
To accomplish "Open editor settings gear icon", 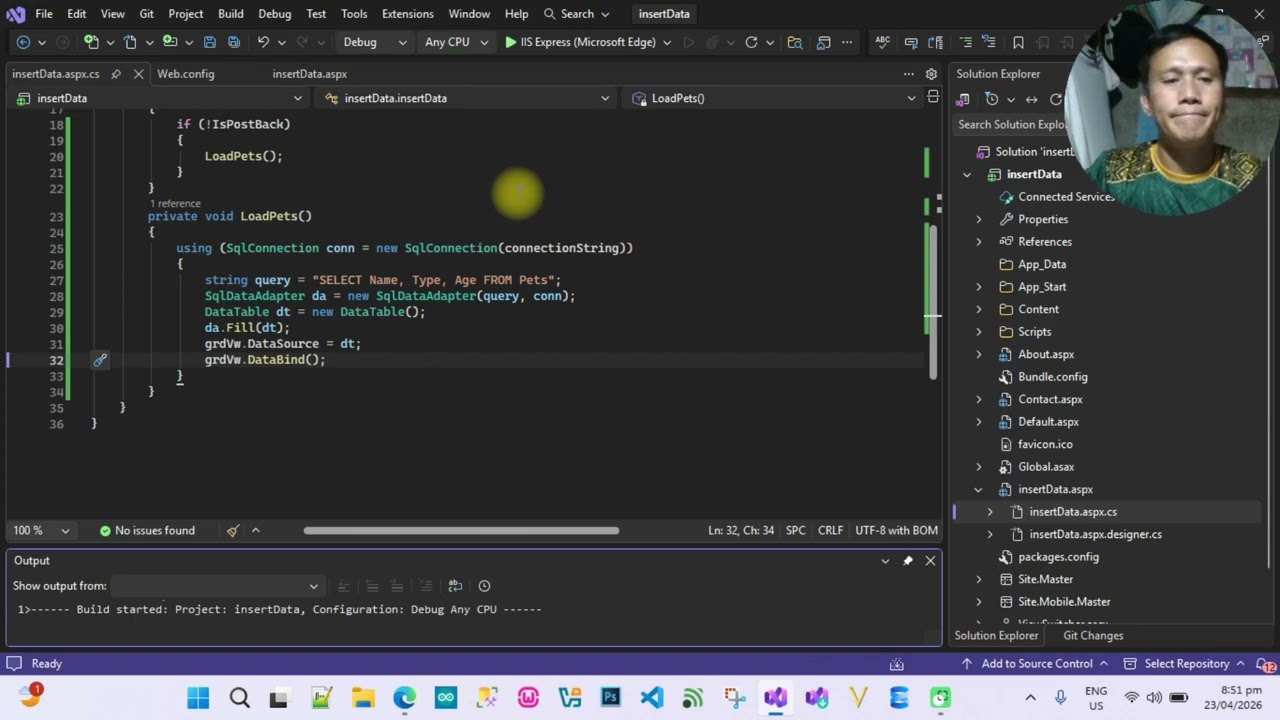I will click(931, 74).
